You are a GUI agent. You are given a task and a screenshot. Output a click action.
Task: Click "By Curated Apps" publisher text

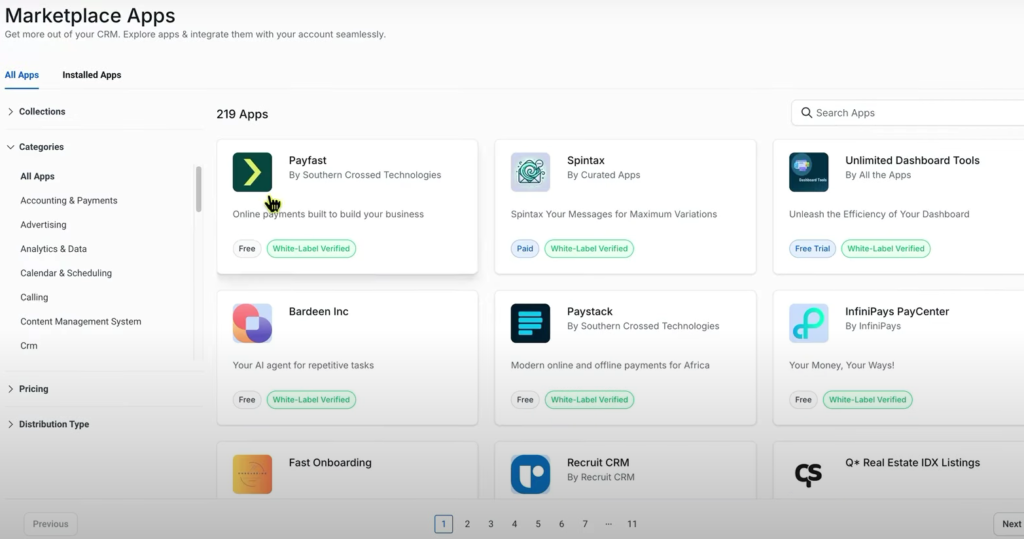click(x=603, y=175)
